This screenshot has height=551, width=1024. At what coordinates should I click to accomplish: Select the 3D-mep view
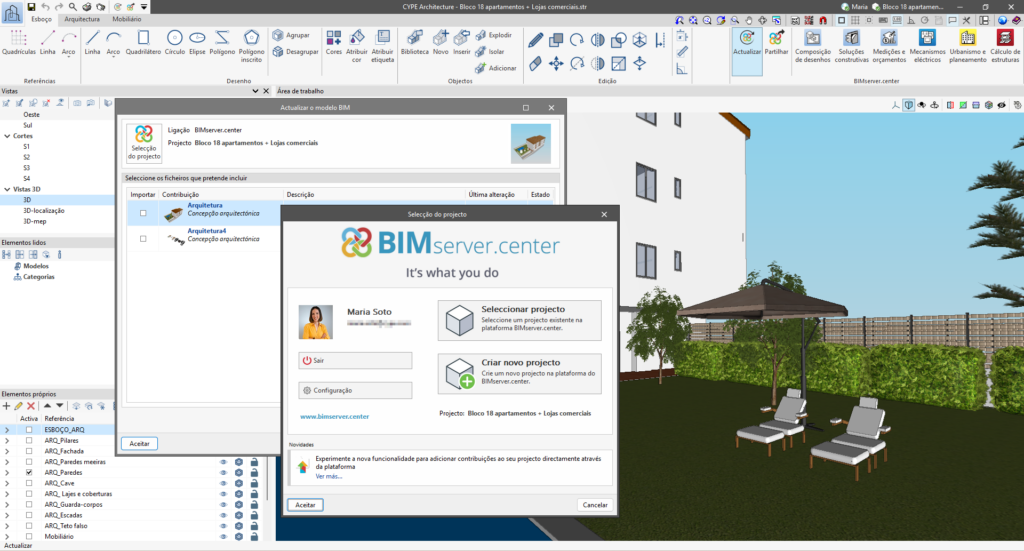point(35,221)
